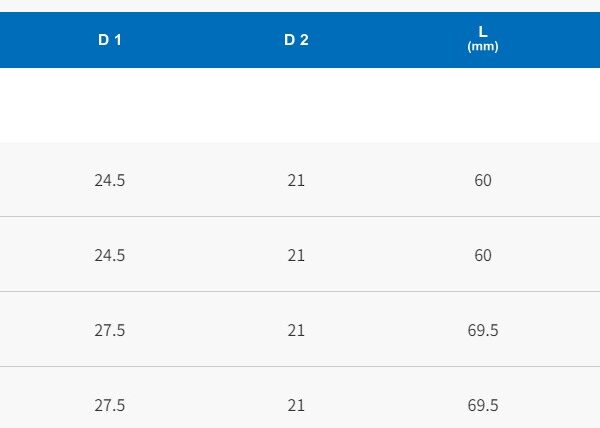
Task: Click blue header bar between D 1 and D 2
Action: pos(202,39)
